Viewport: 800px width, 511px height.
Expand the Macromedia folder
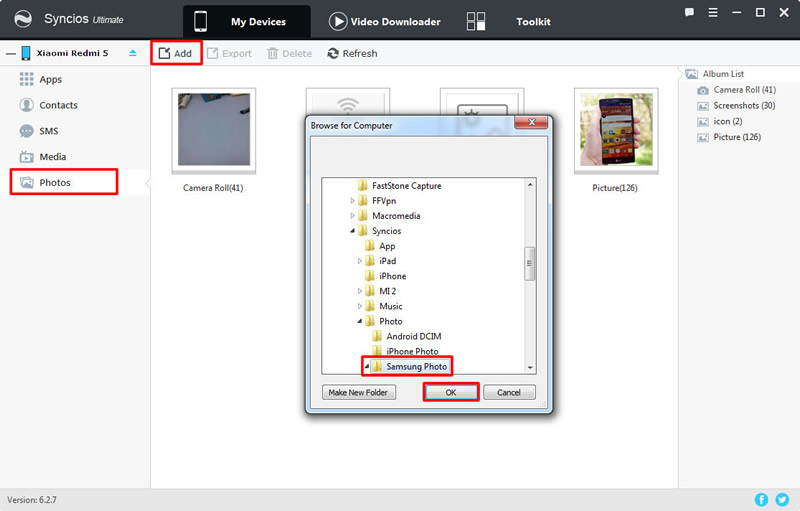pyautogui.click(x=352, y=216)
